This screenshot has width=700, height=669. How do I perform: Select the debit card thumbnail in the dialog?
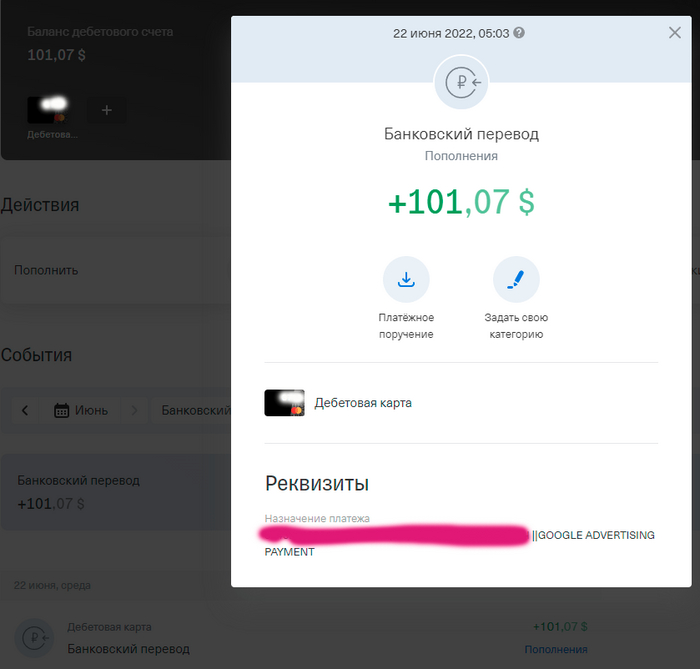point(284,403)
